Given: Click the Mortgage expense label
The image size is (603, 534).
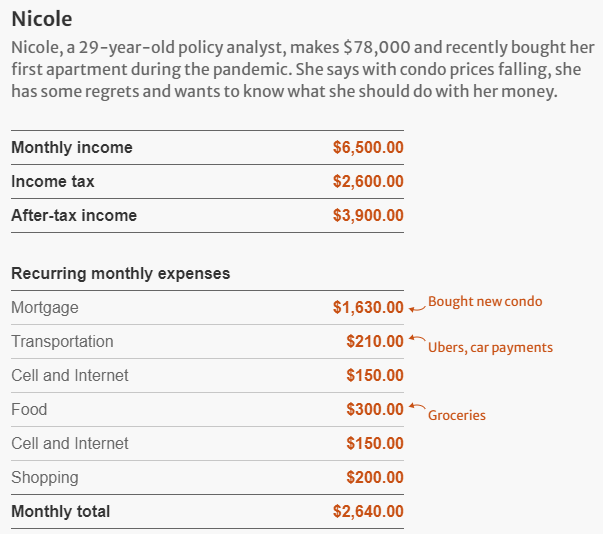Looking at the screenshot, I should (45, 307).
